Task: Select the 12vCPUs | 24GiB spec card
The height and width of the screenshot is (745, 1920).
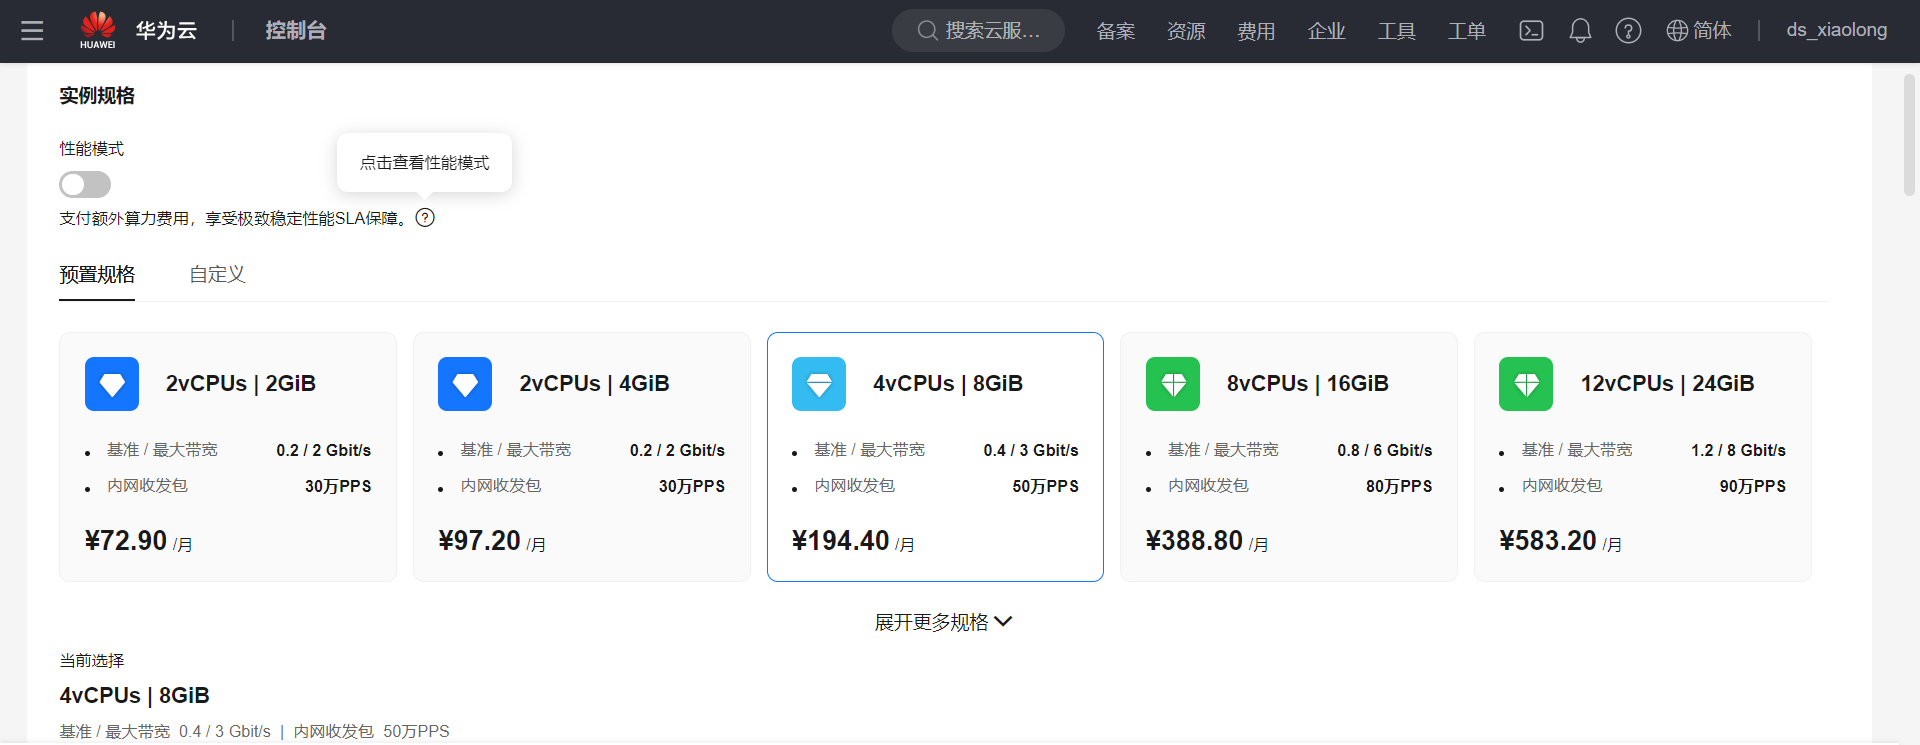Action: (x=1642, y=456)
